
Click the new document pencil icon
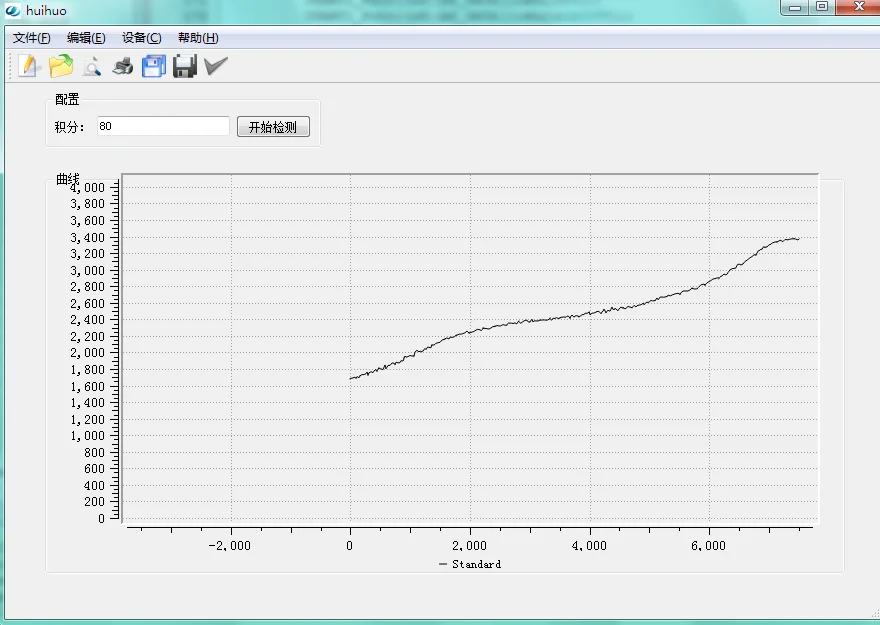pos(28,66)
